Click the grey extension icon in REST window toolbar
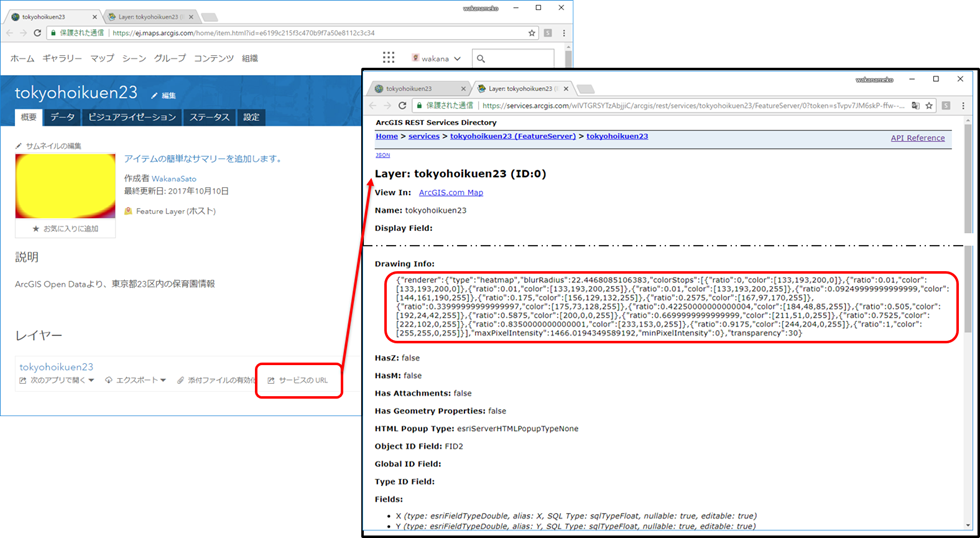This screenshot has height=538, width=980. coord(946,106)
